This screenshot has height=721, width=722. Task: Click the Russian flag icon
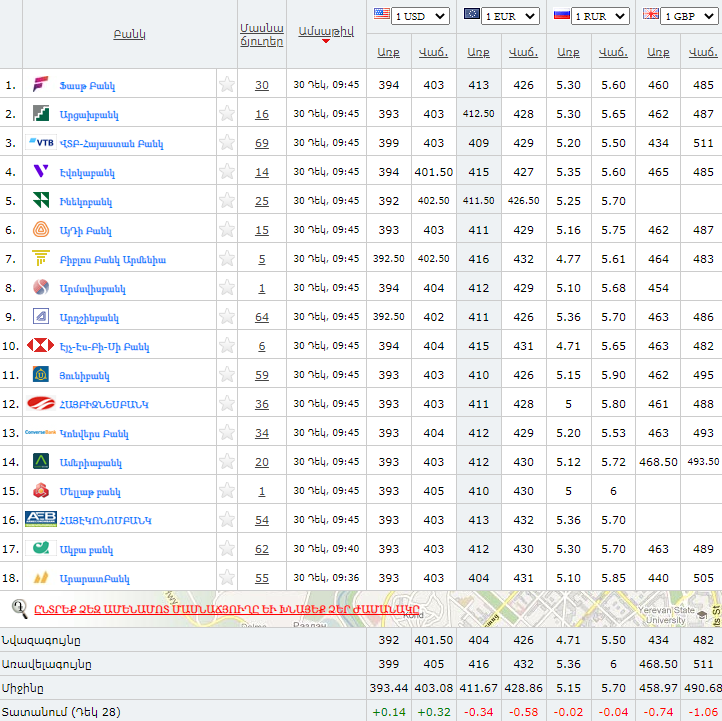tap(562, 14)
